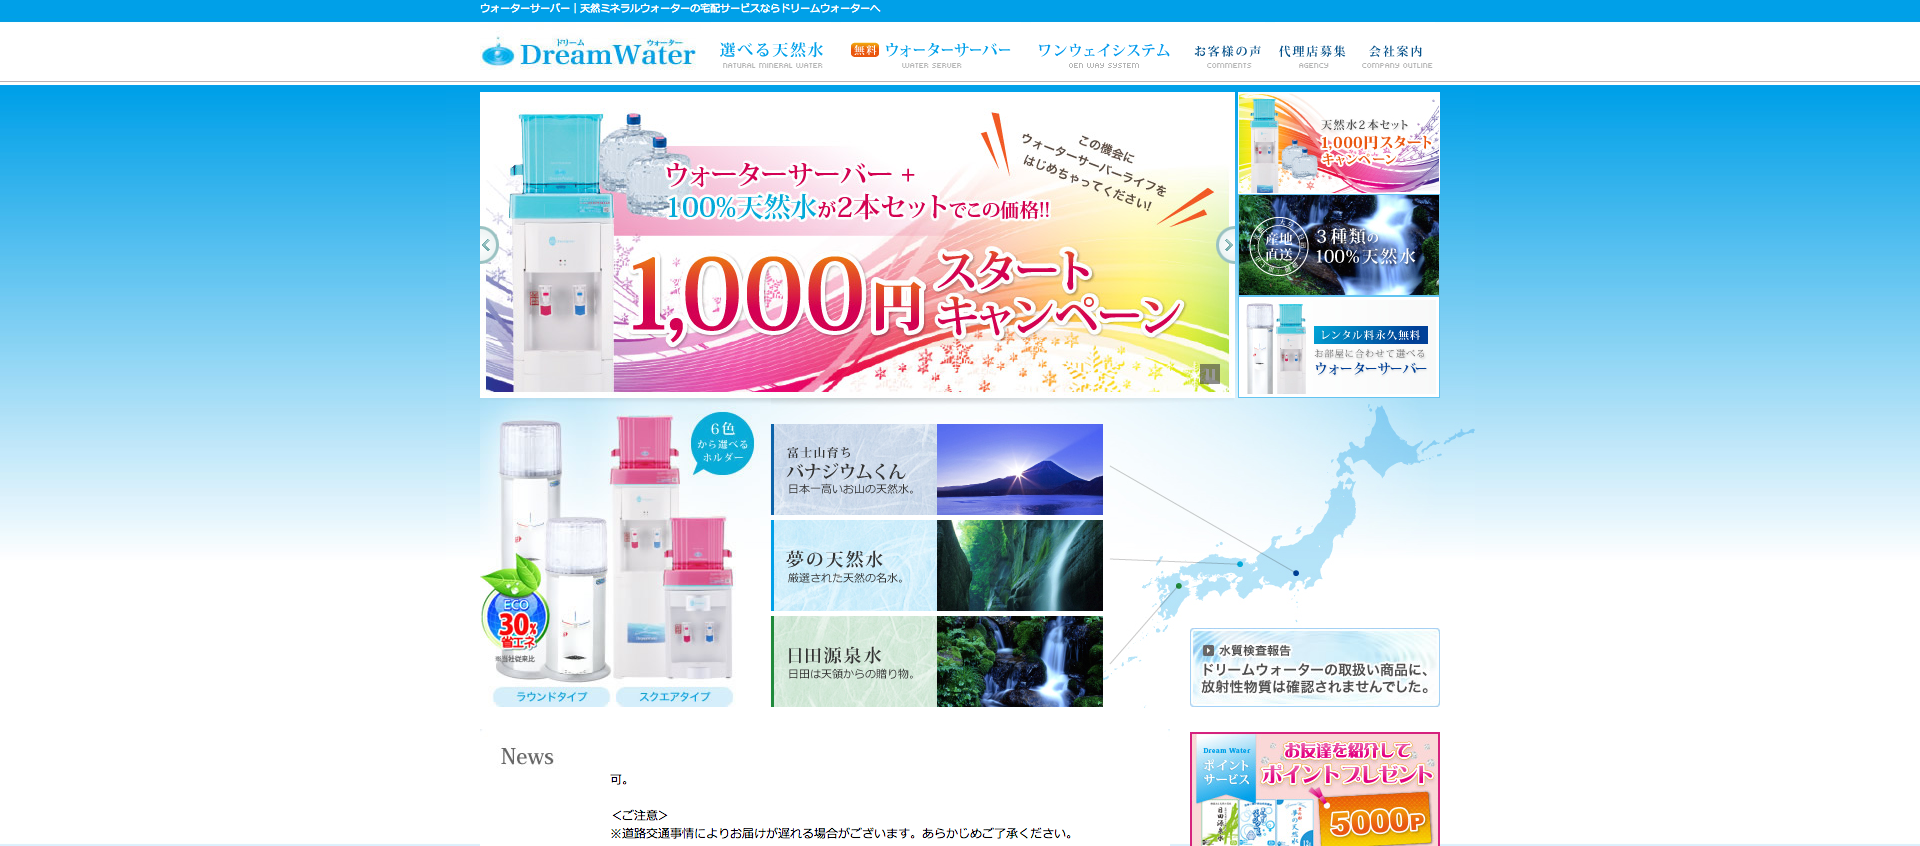Click the News heading

(x=527, y=757)
